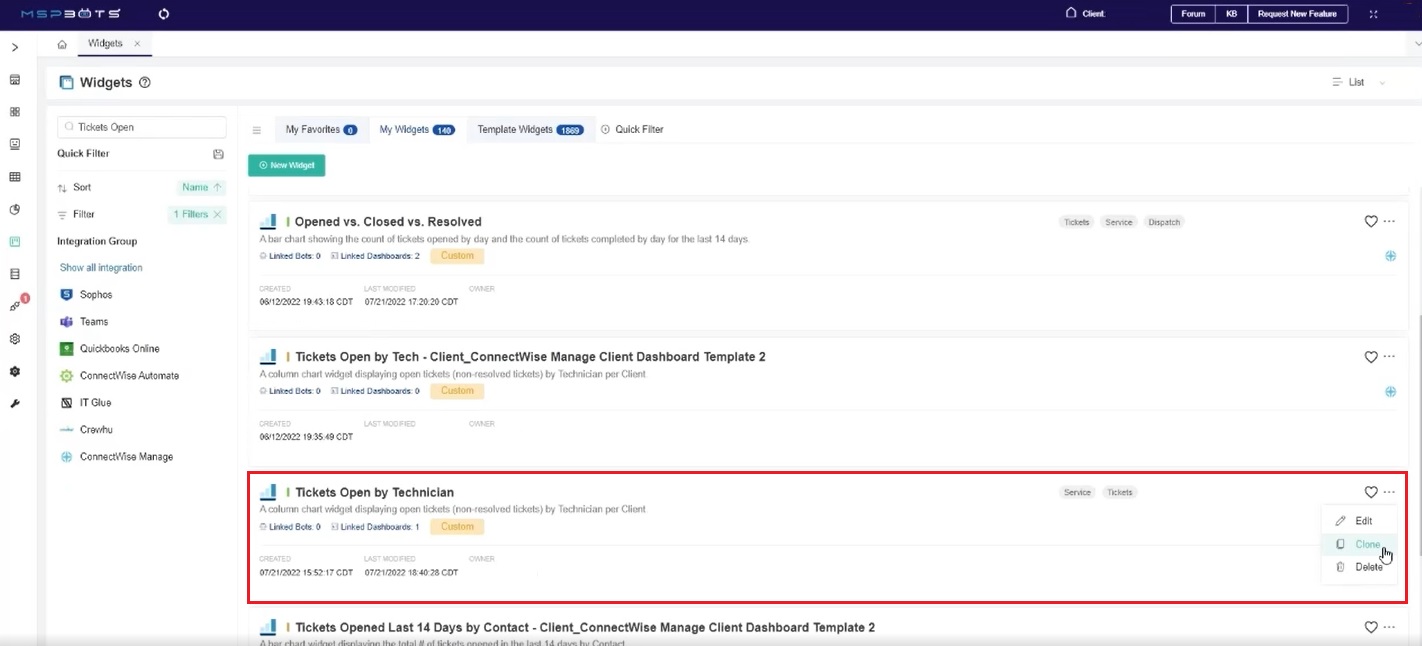Favorite the Tickets Open by Technician widget
1422x646 pixels.
[x=1370, y=491]
